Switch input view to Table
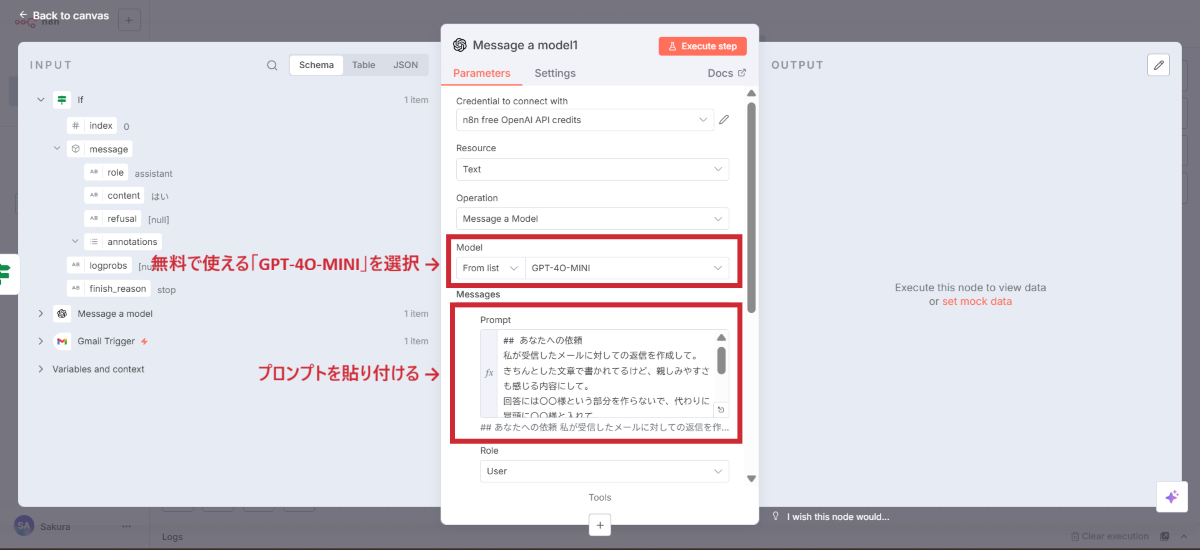Viewport: 1200px width, 550px height. tap(364, 65)
